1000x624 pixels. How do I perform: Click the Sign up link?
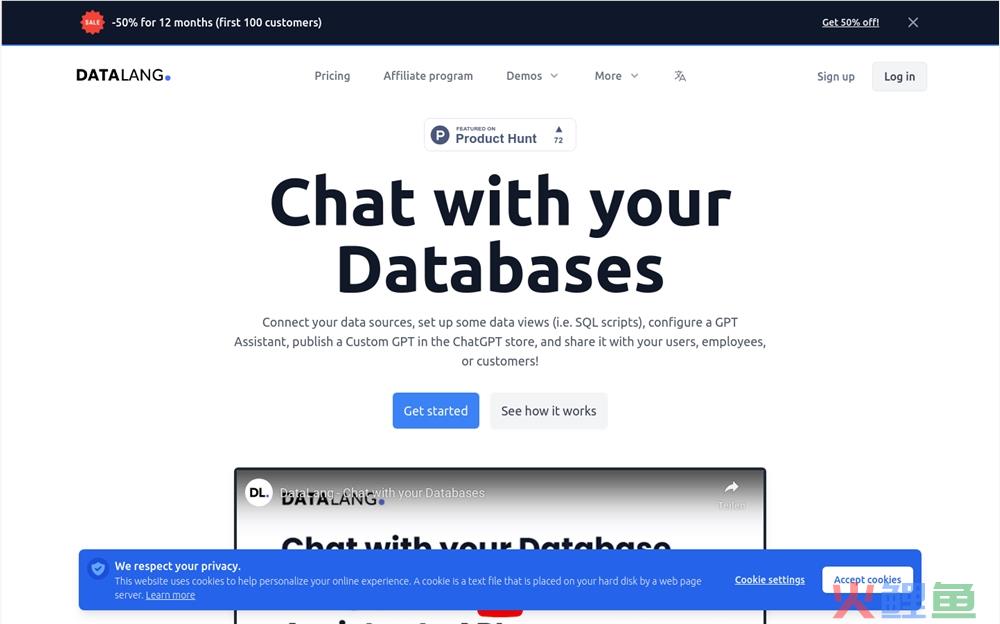[x=835, y=77]
